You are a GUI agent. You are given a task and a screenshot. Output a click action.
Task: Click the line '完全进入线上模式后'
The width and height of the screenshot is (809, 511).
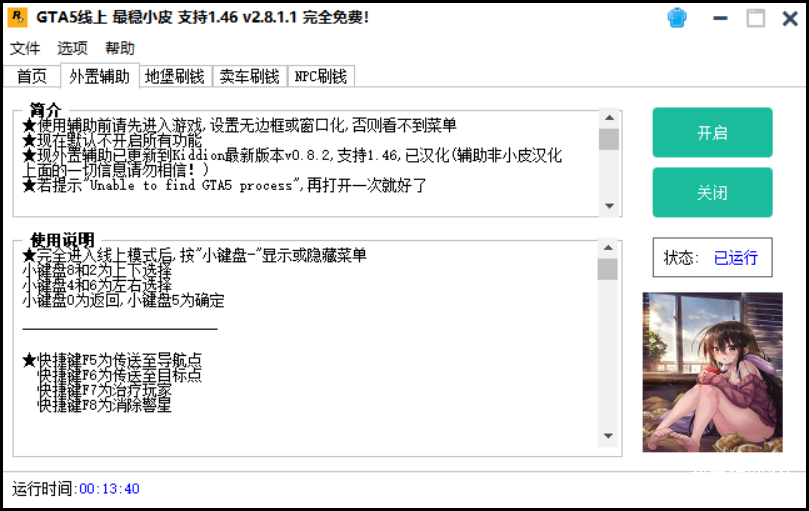195,255
